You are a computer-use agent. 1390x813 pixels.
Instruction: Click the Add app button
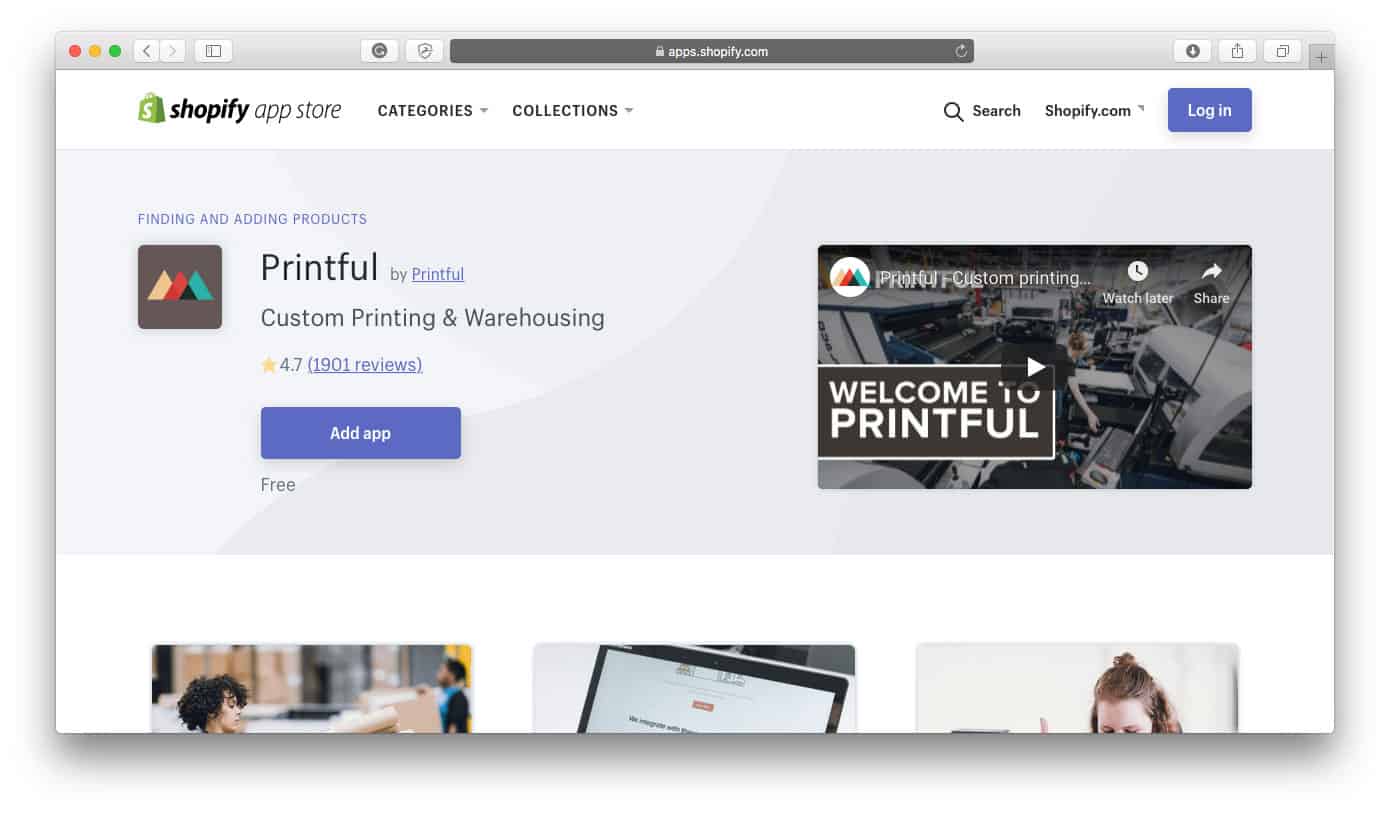pos(361,433)
